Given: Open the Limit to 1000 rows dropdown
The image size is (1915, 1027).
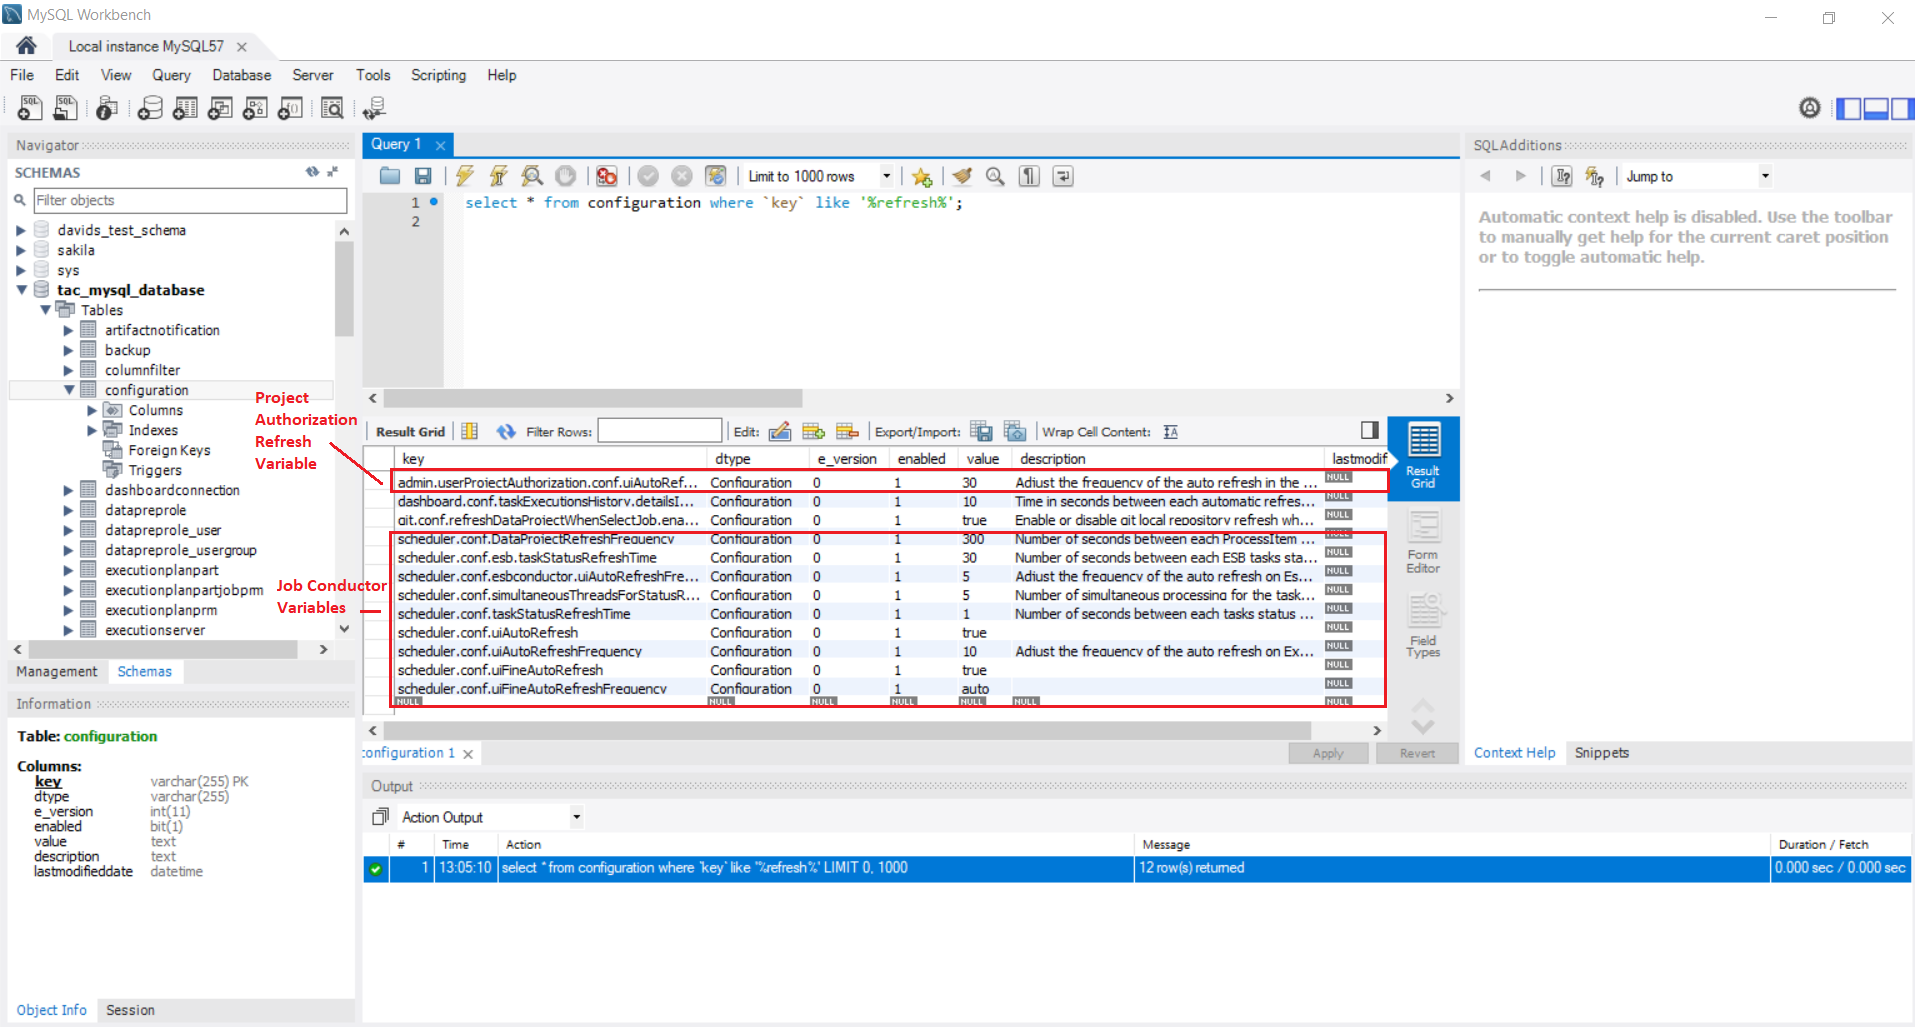Looking at the screenshot, I should point(886,176).
